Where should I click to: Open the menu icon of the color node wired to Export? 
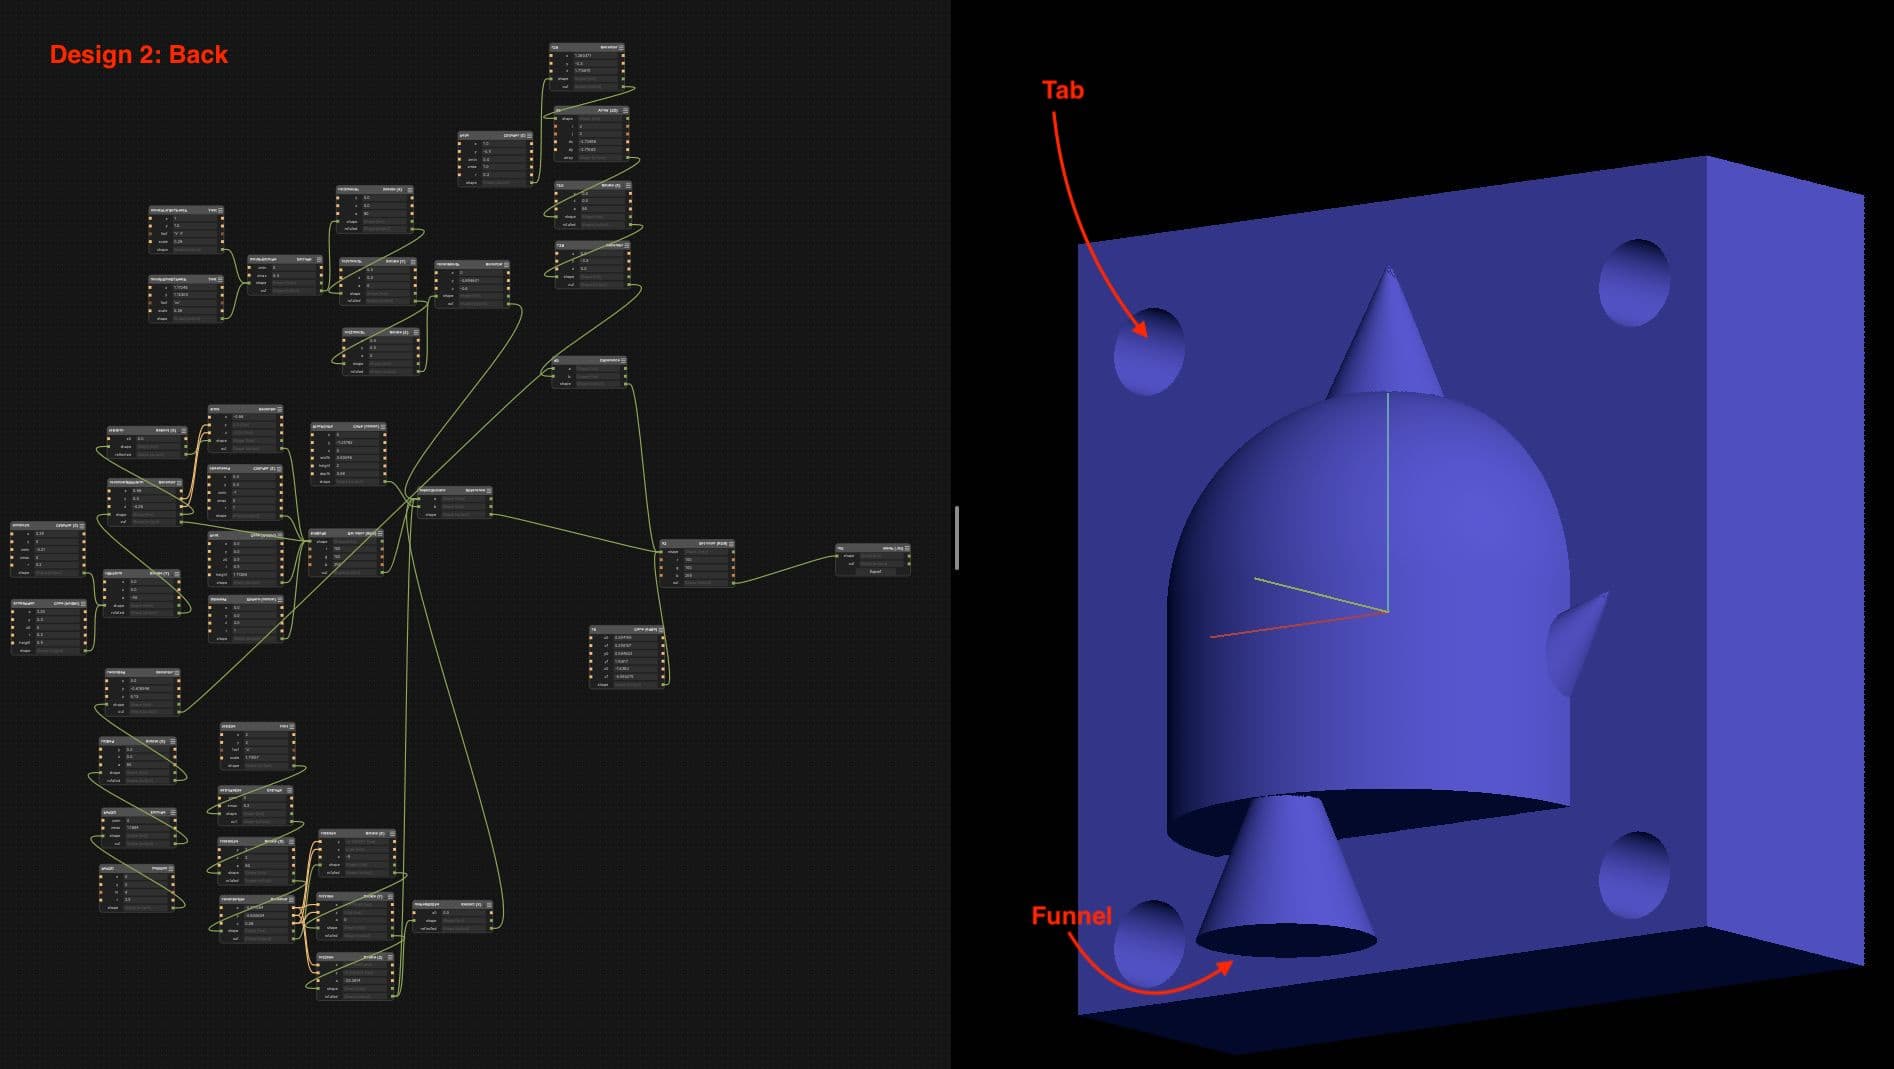click(x=731, y=544)
